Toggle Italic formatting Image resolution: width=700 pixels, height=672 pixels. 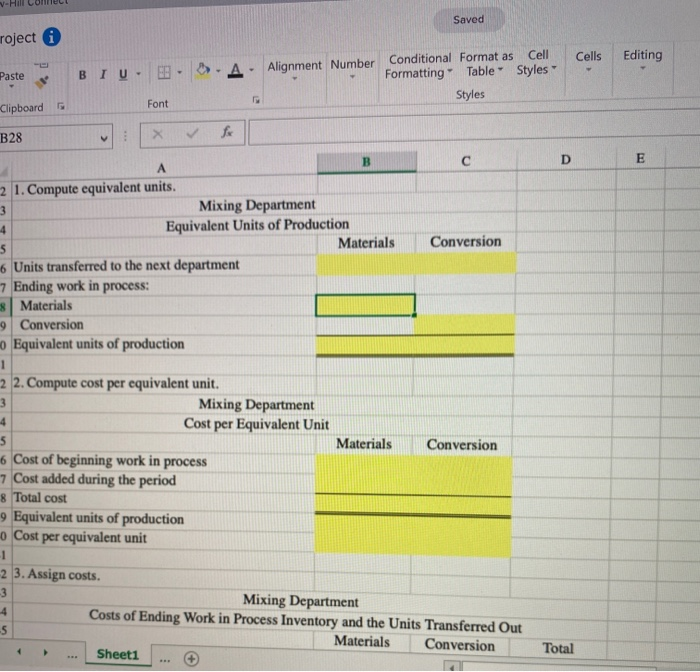(103, 75)
